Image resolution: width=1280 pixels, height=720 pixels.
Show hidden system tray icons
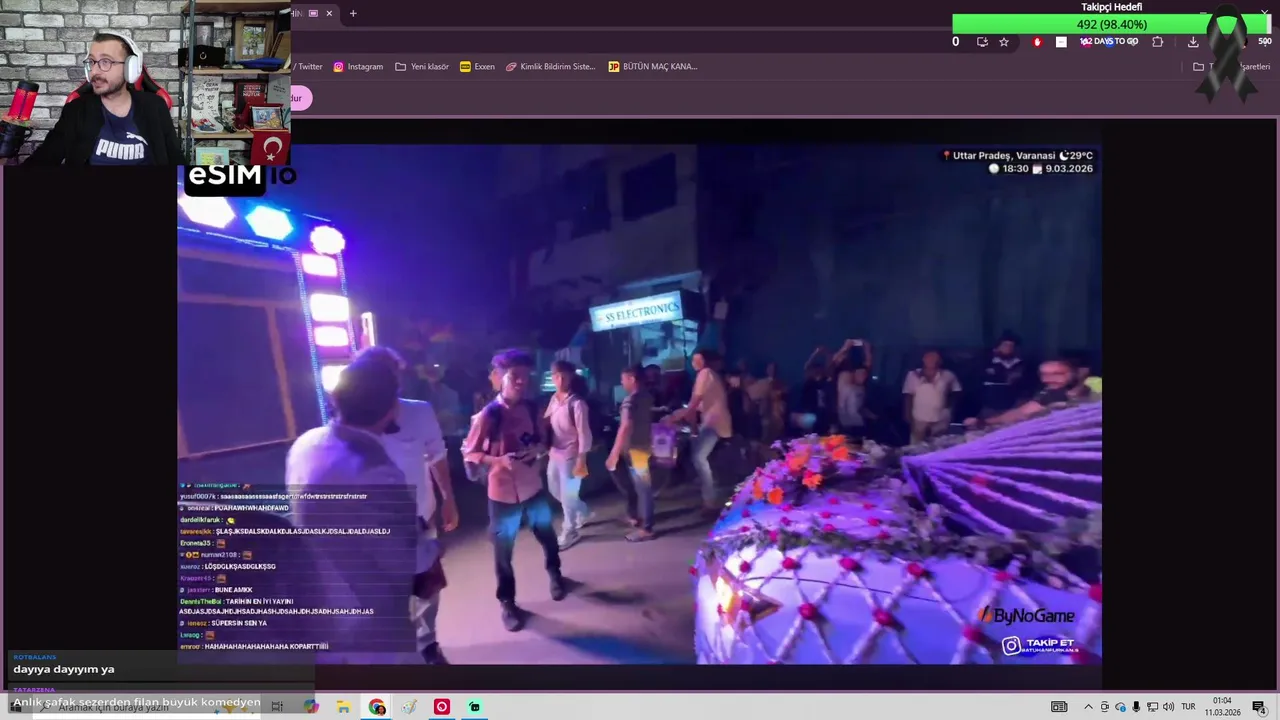[1088, 707]
